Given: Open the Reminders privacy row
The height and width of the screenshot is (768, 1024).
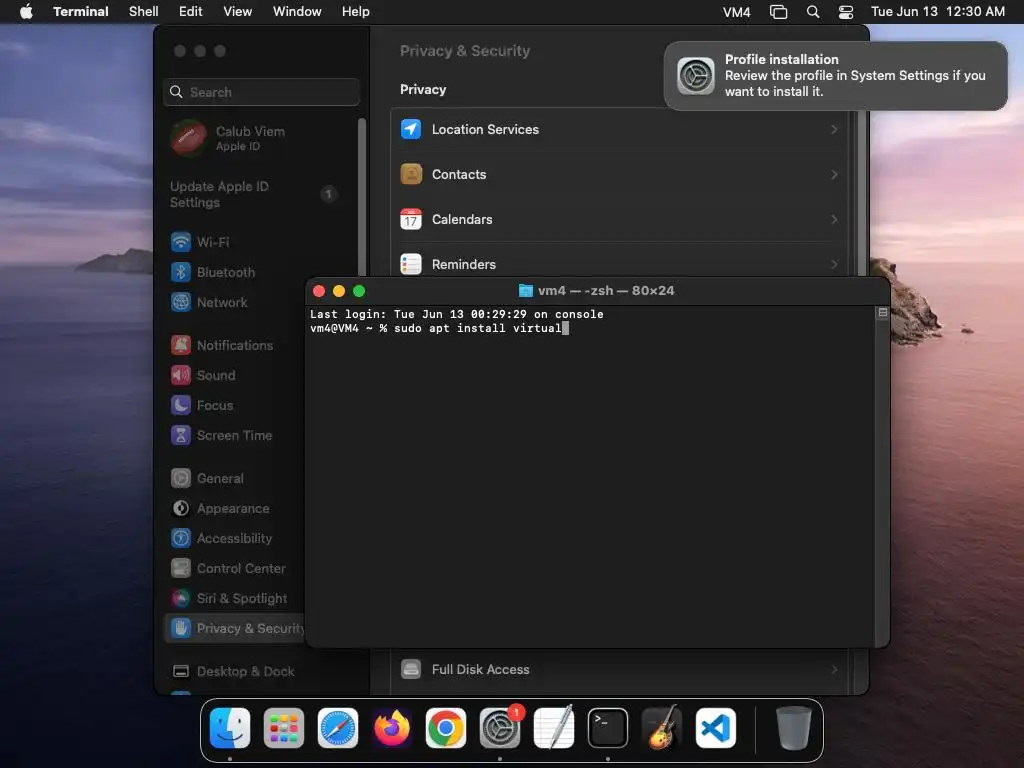Looking at the screenshot, I should coord(619,262).
